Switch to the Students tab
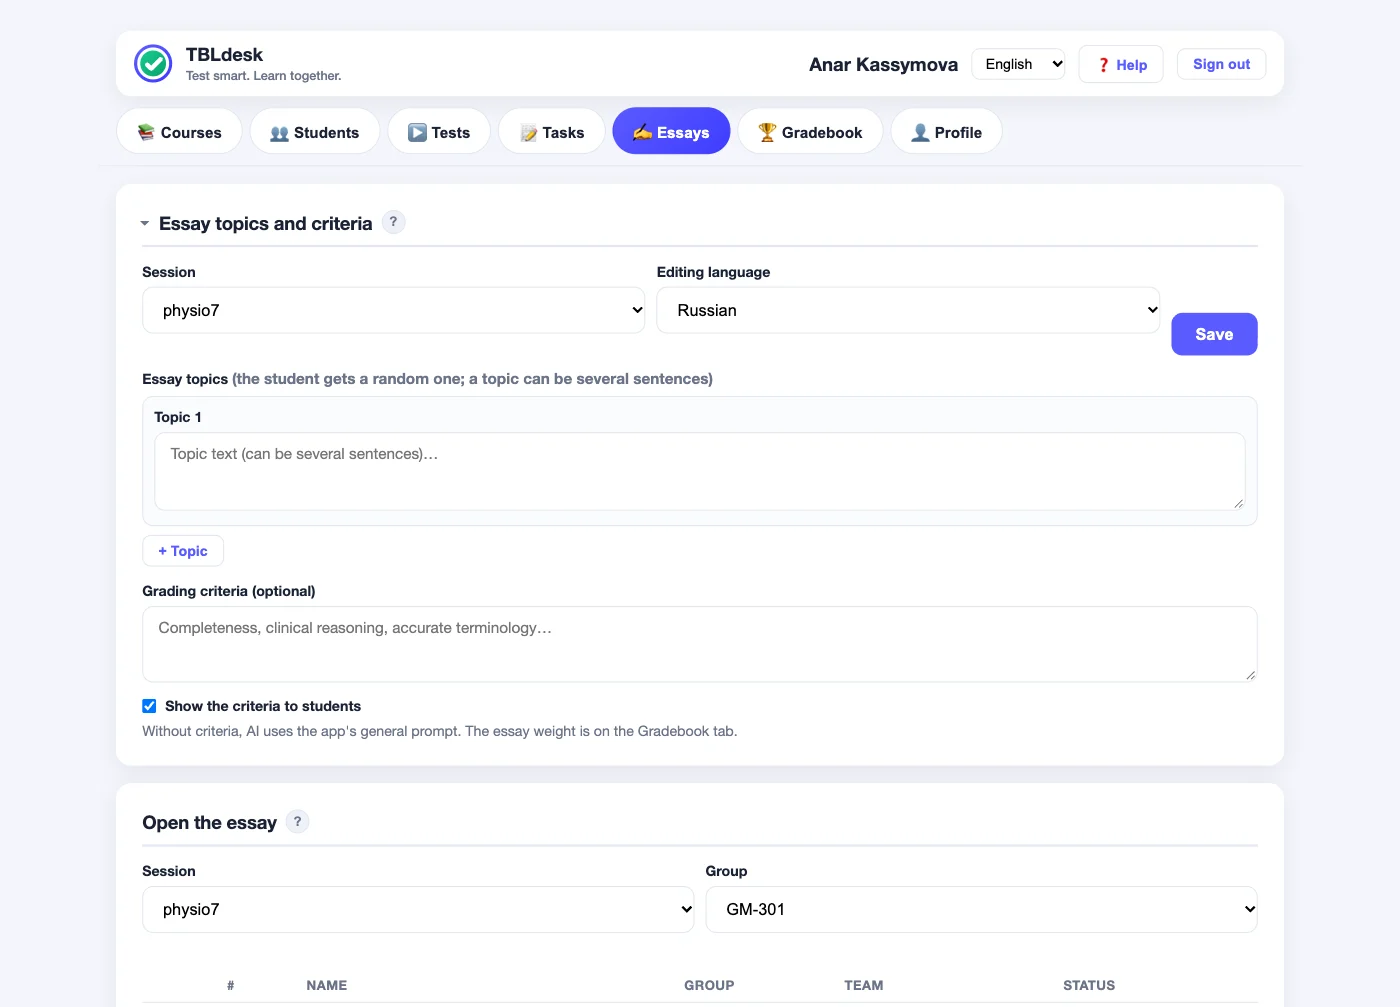 point(315,132)
